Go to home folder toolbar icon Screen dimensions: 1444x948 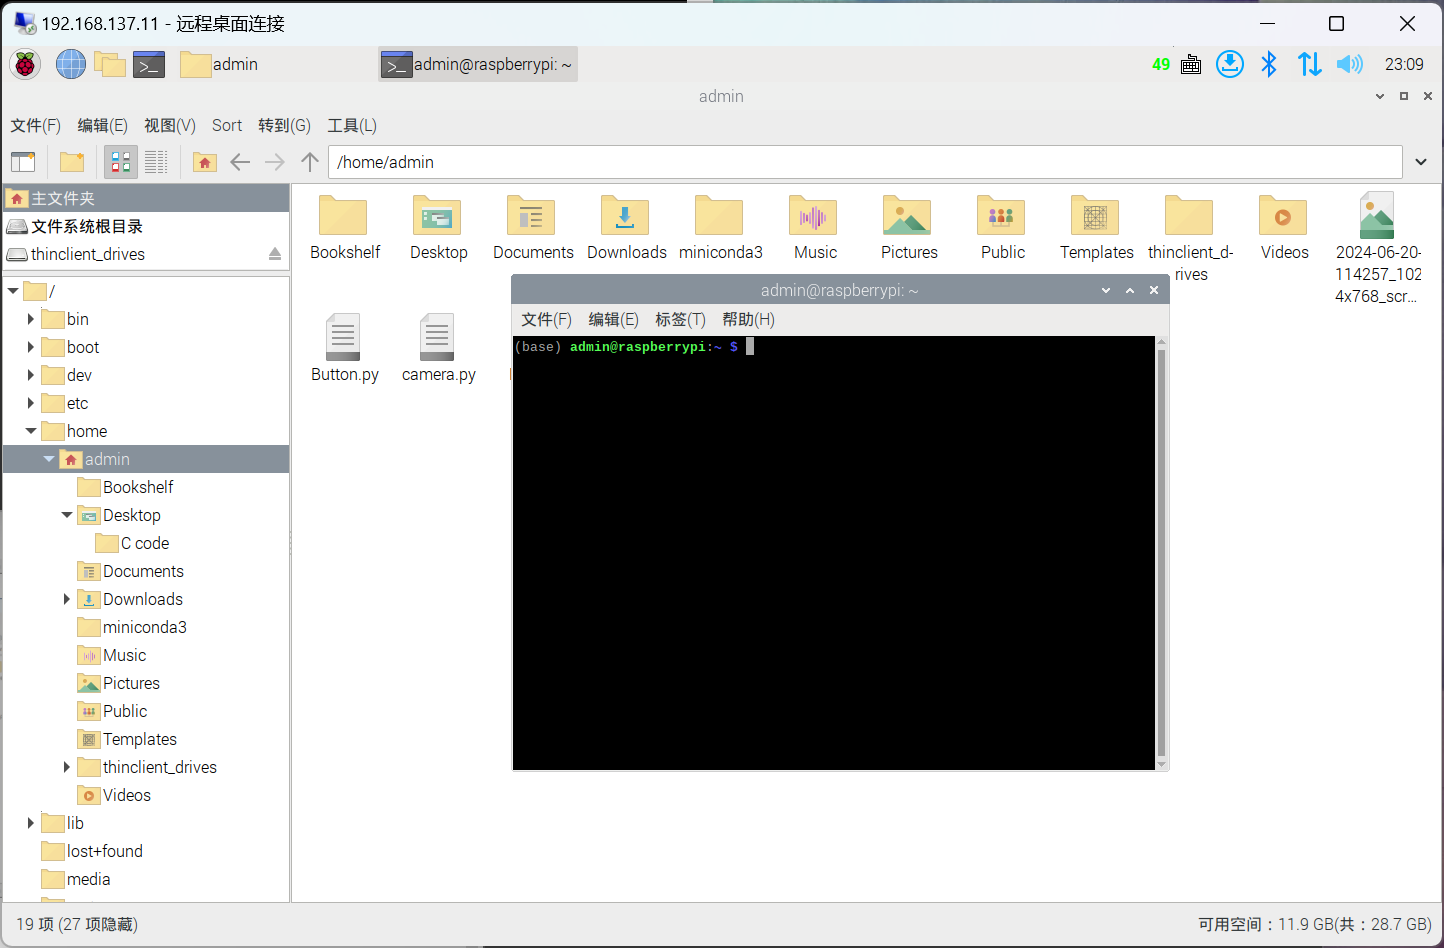pyautogui.click(x=205, y=162)
